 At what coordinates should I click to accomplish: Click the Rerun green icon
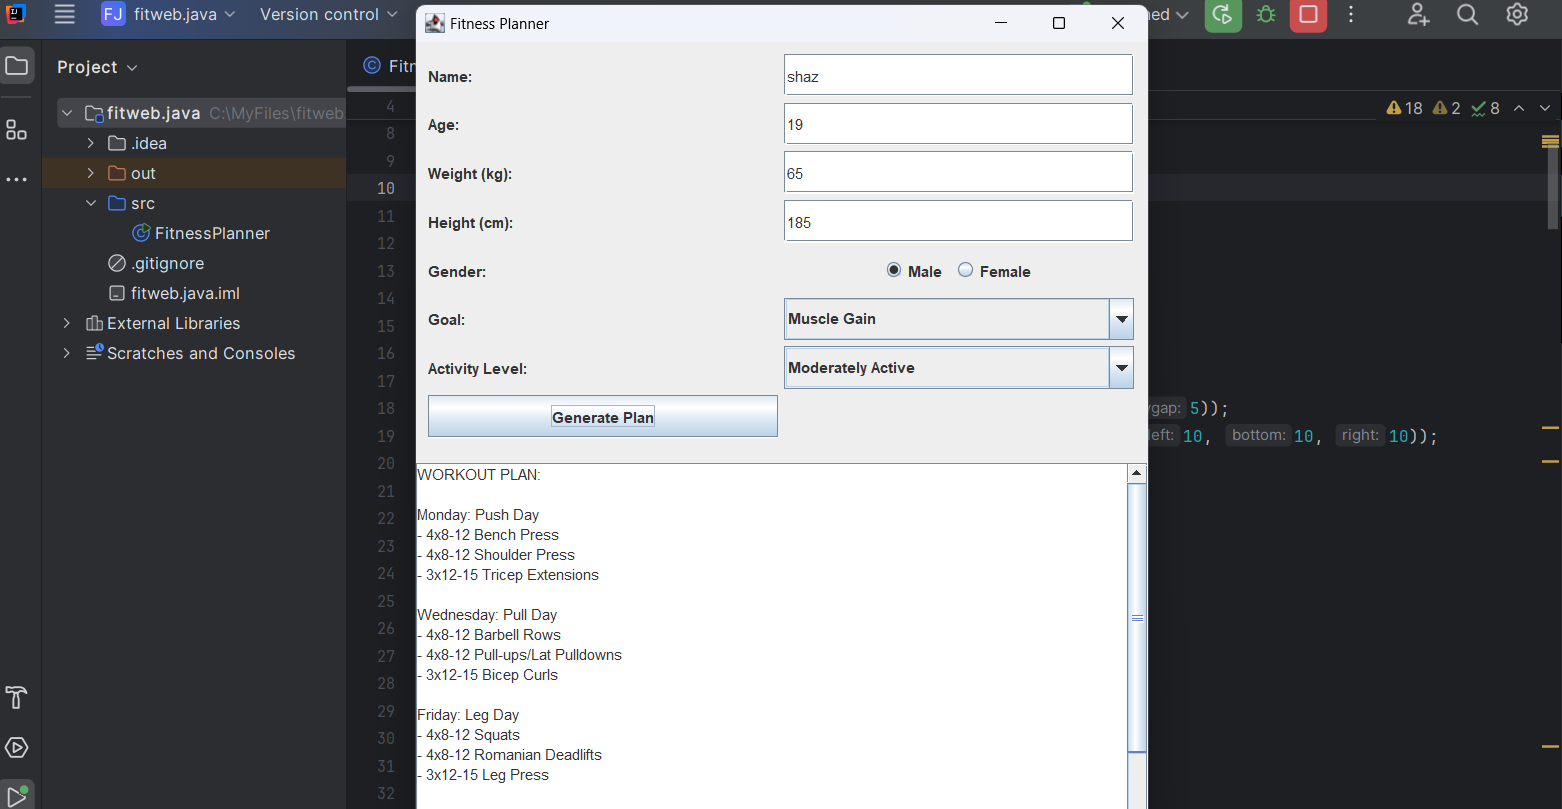1222,15
